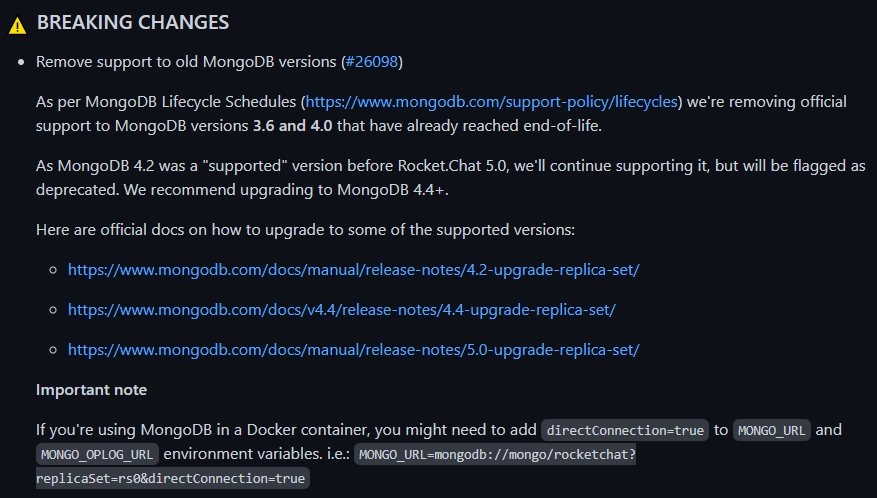Click the MONGO_URL inline code label
877x498 pixels.
tap(771, 430)
